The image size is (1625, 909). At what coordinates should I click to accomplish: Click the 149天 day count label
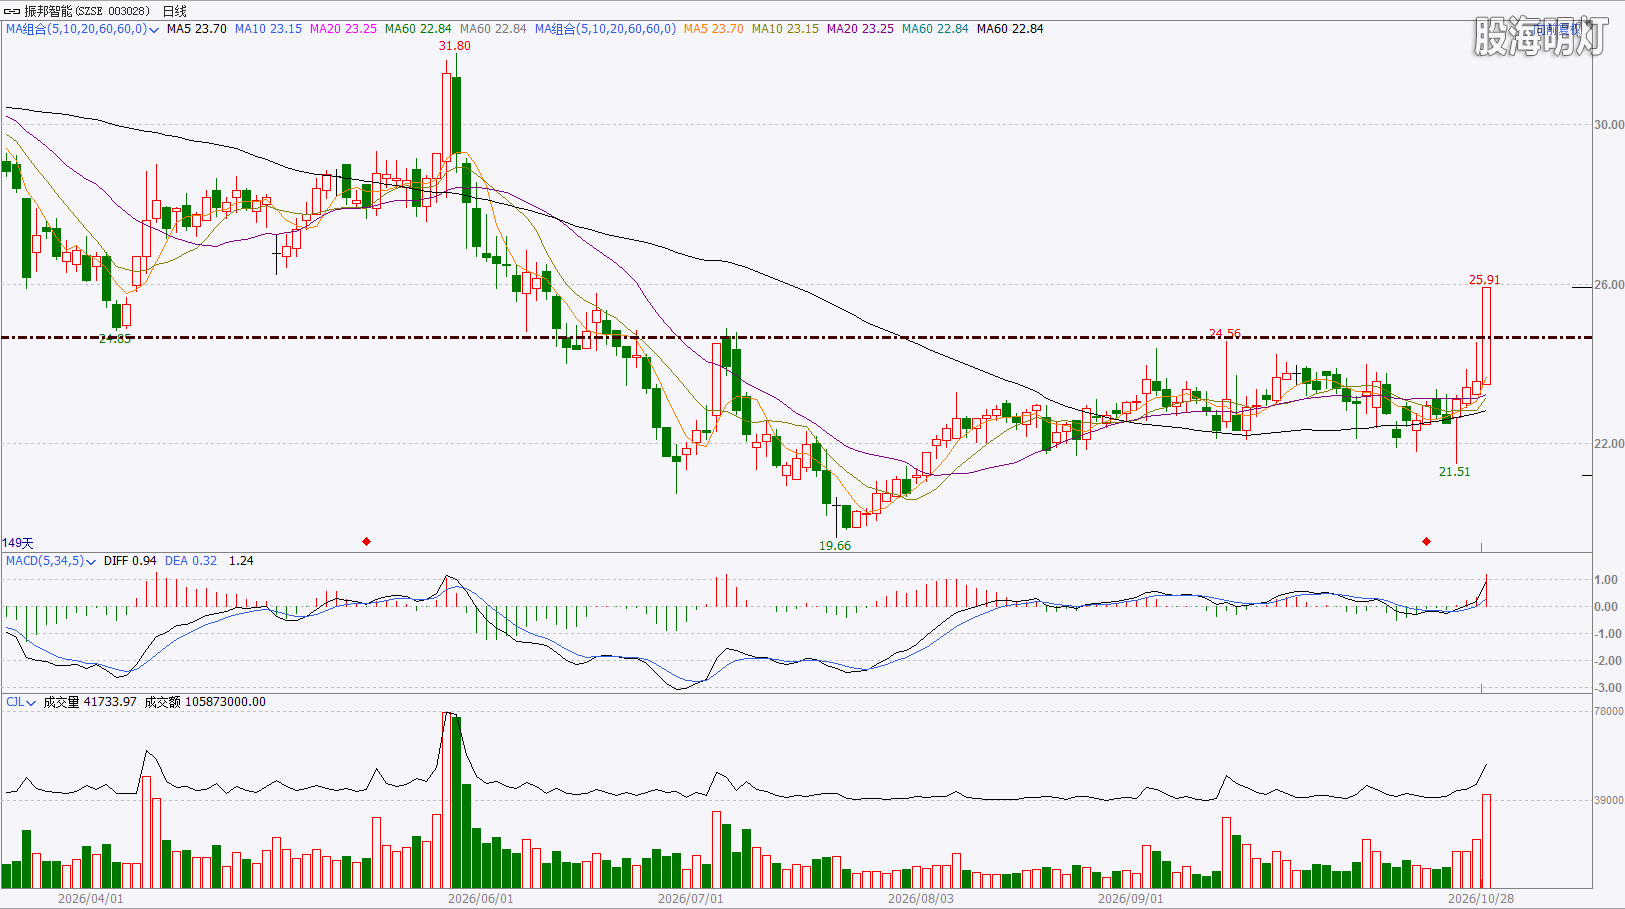click(x=18, y=543)
